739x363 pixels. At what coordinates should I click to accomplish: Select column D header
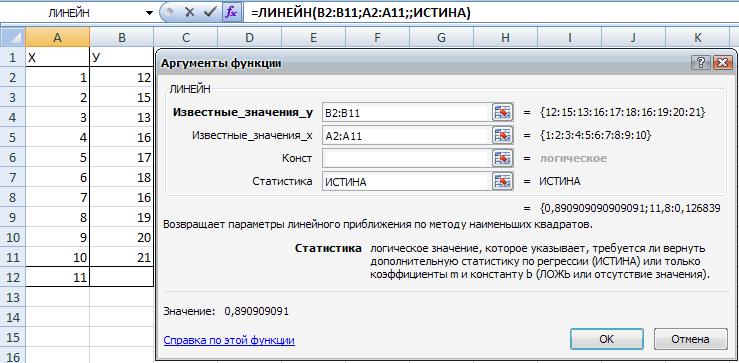tap(249, 38)
